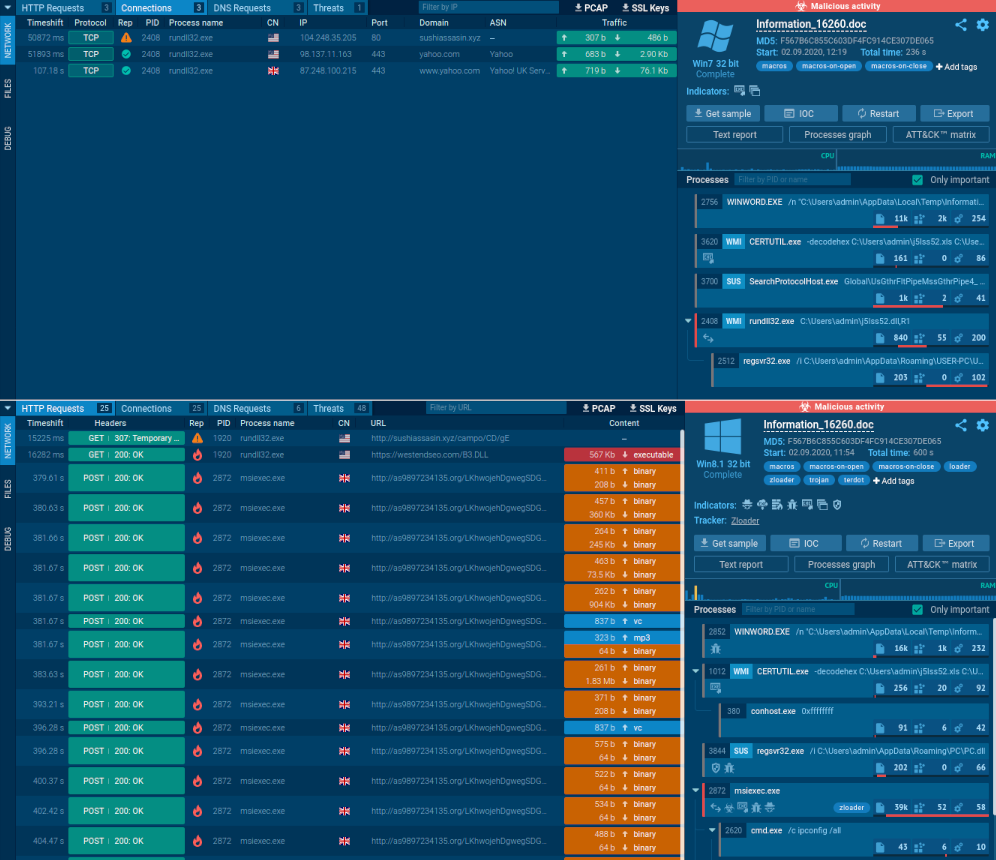Click the warning triangle for the sushiassasin.xyz connection
996x860 pixels.
126,37
